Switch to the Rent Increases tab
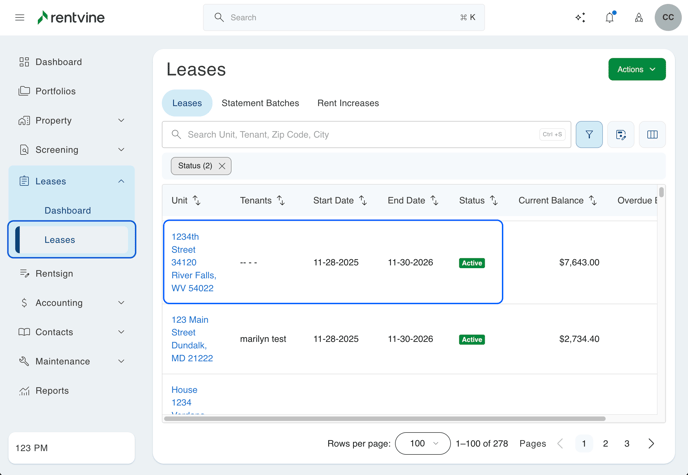Image resolution: width=688 pixels, height=475 pixels. click(348, 103)
